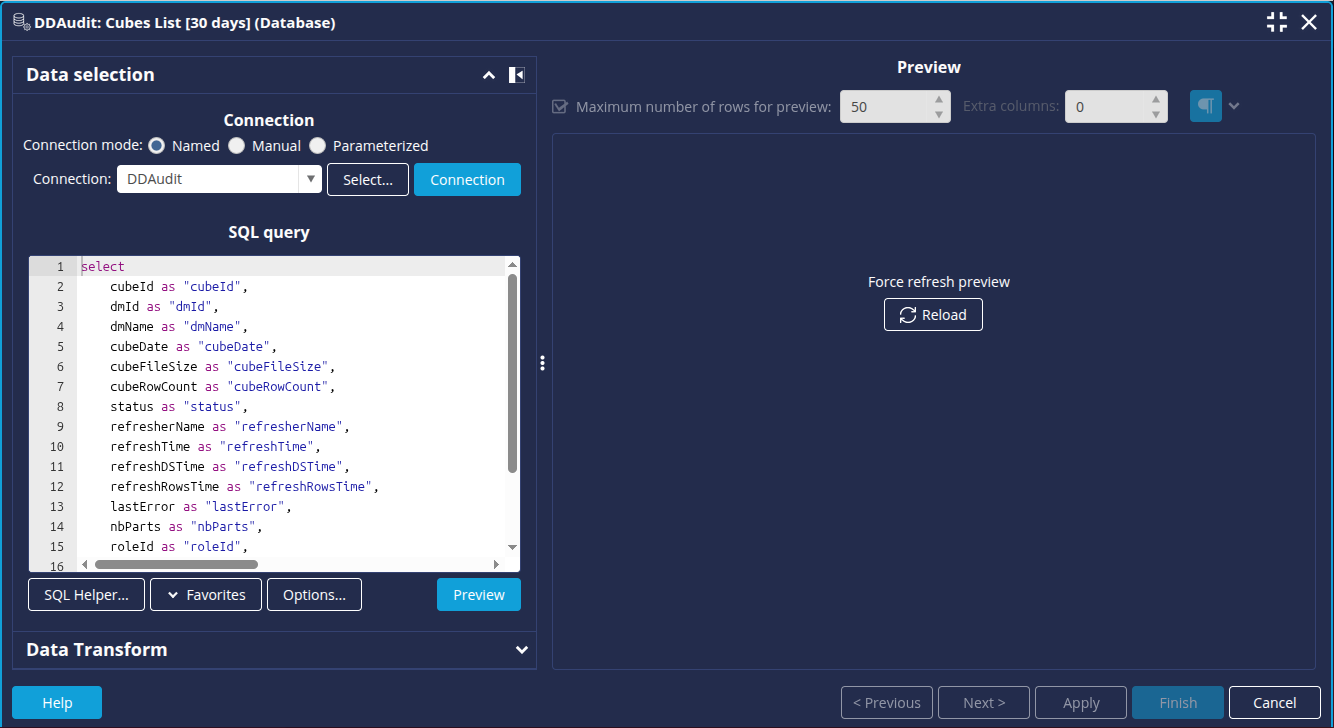Increase preview rows with stepper up arrow
The width and height of the screenshot is (1334, 728).
(x=938, y=99)
